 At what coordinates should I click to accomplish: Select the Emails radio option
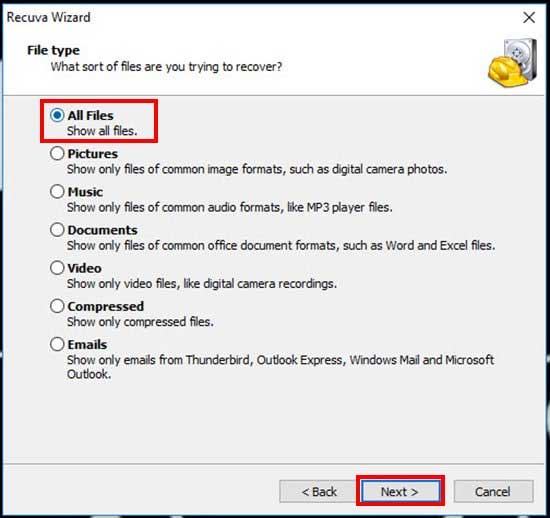click(57, 344)
